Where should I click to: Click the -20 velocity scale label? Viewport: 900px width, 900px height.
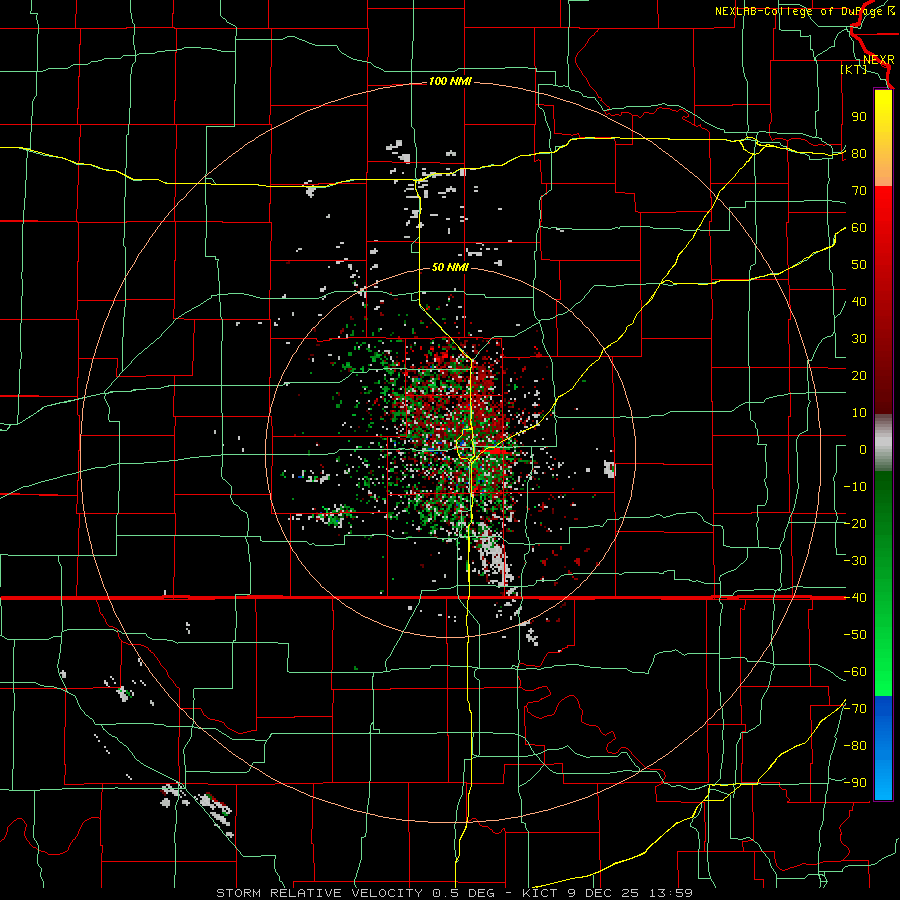tap(855, 523)
